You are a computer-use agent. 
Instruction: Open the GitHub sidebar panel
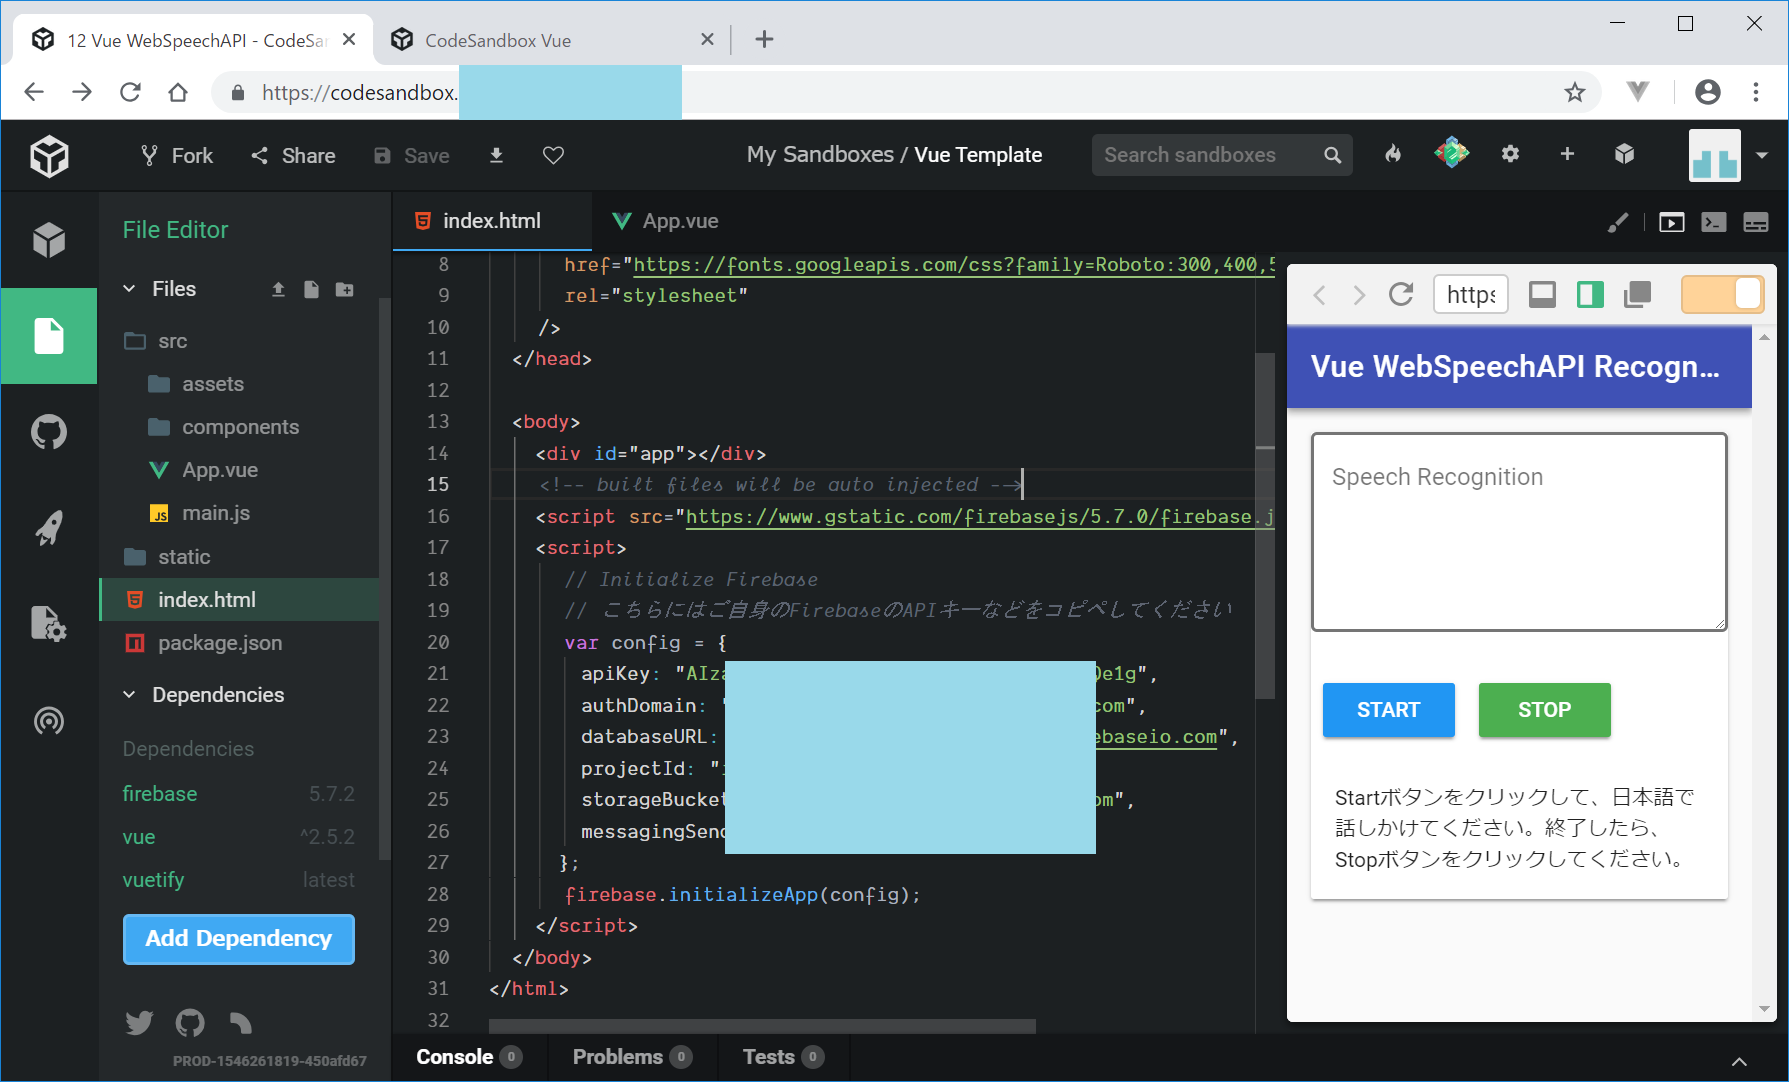click(x=49, y=432)
